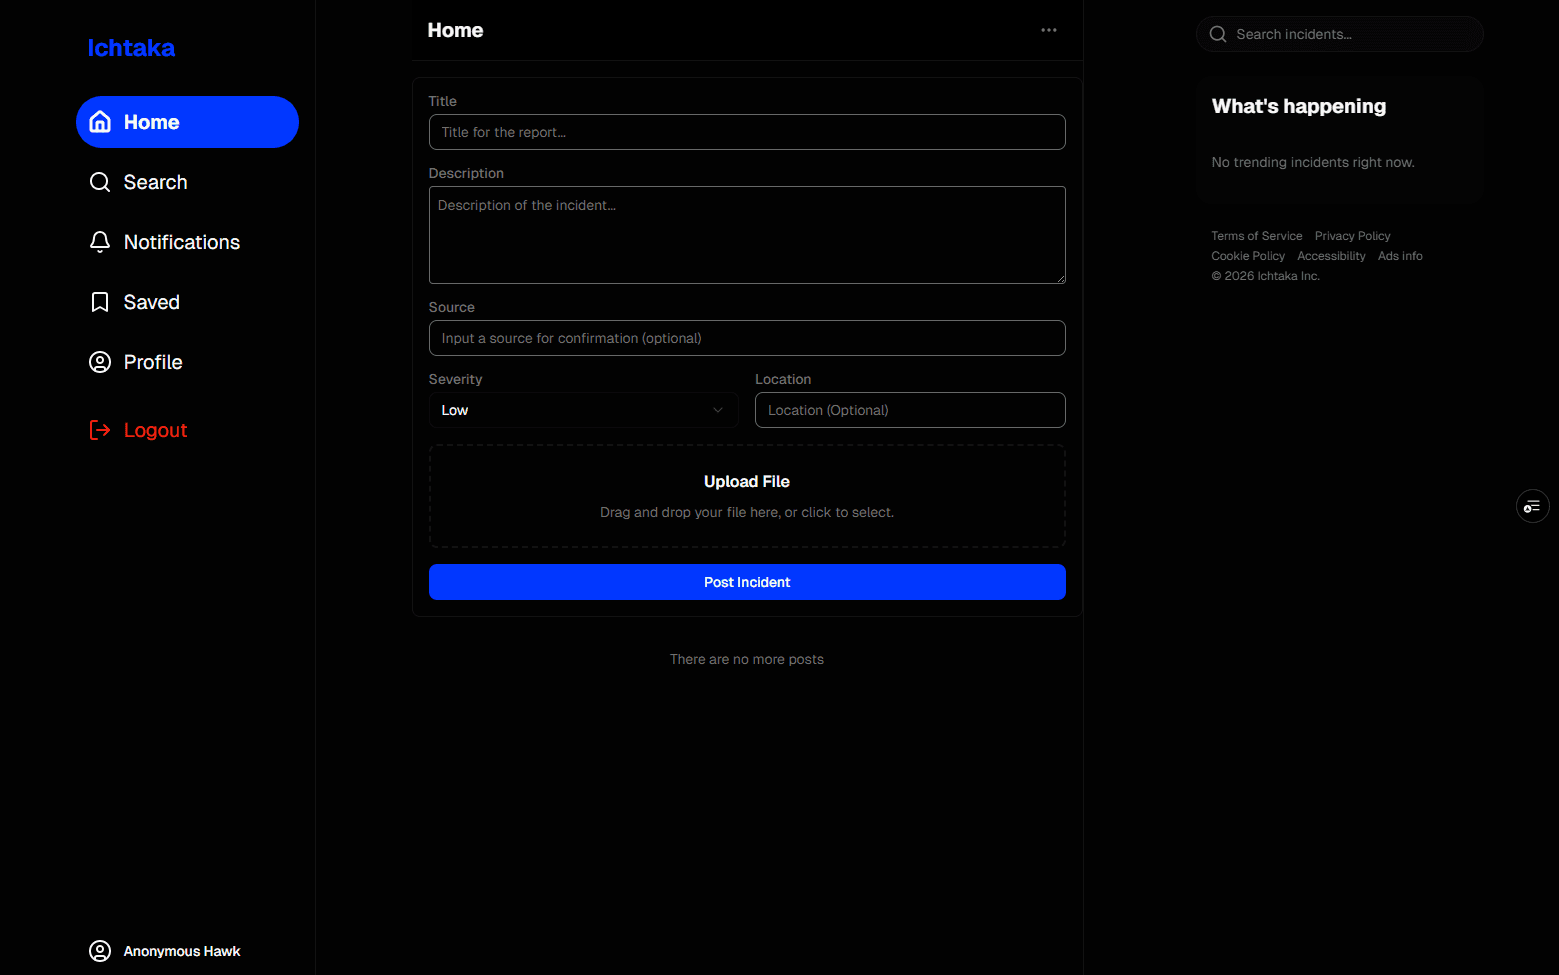Click the chevron arrow in Severity selector

click(x=717, y=410)
